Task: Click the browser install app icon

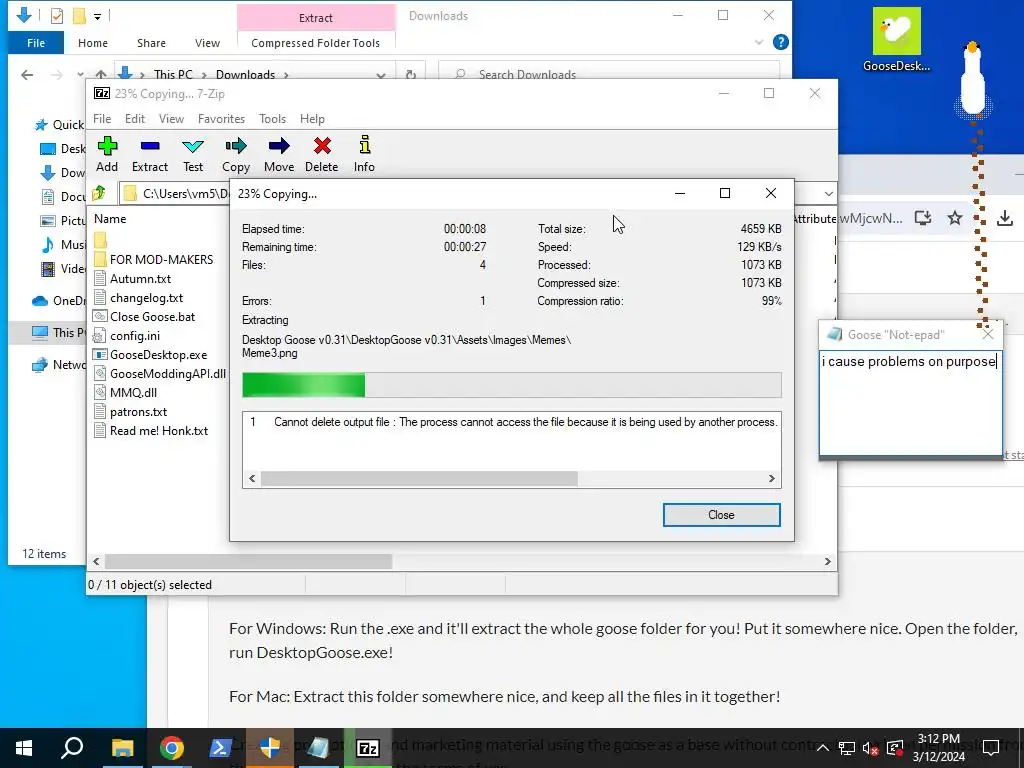Action: click(x=923, y=218)
